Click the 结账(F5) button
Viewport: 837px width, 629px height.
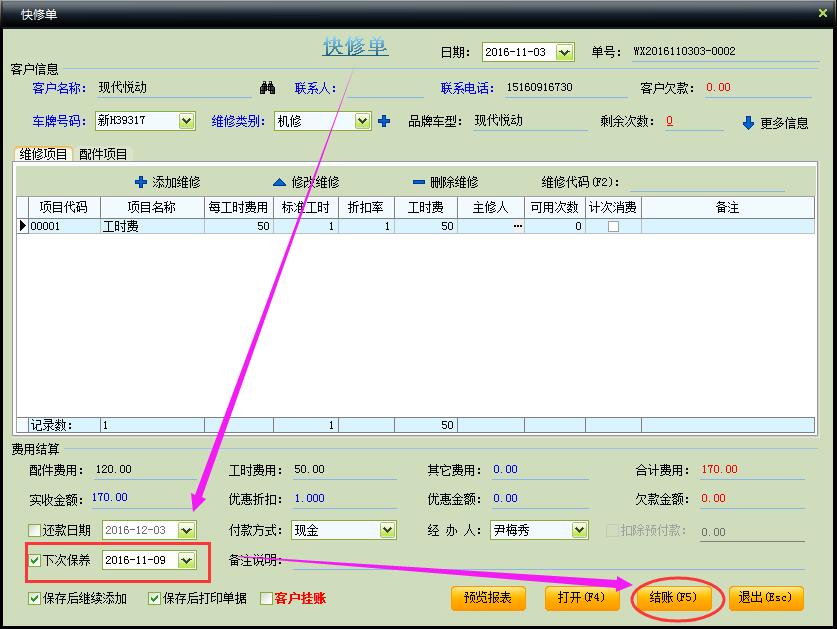click(x=673, y=597)
